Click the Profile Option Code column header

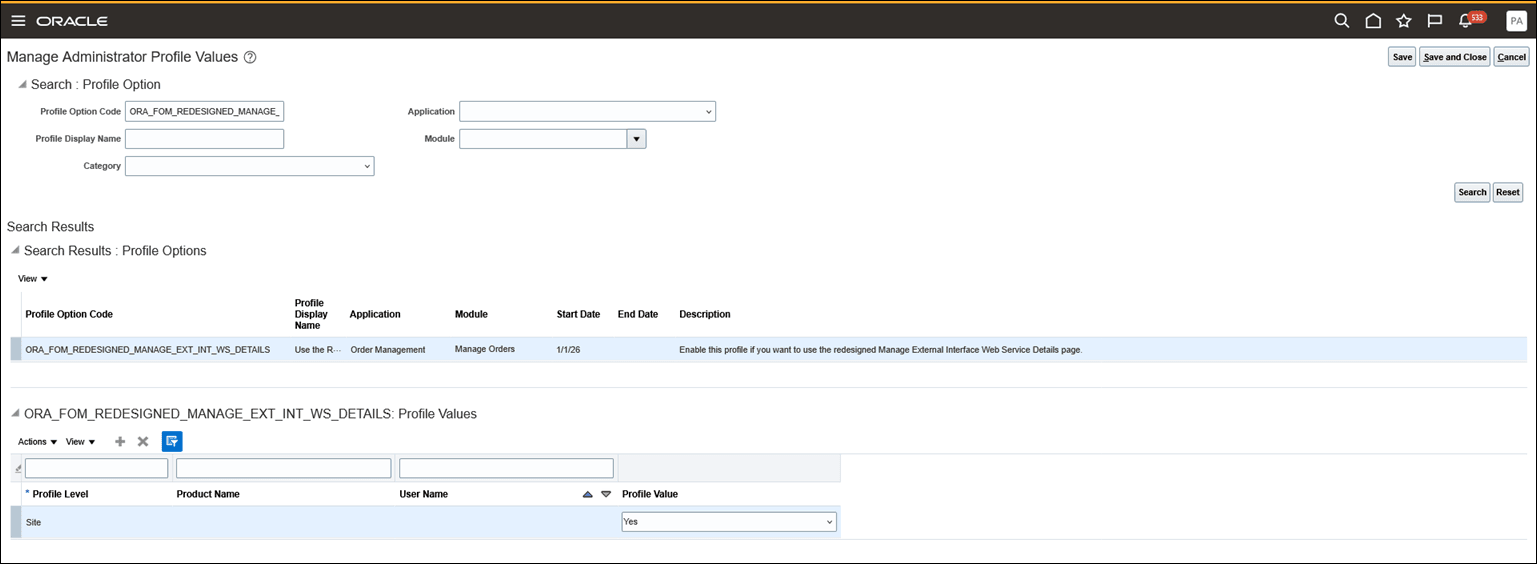(69, 314)
